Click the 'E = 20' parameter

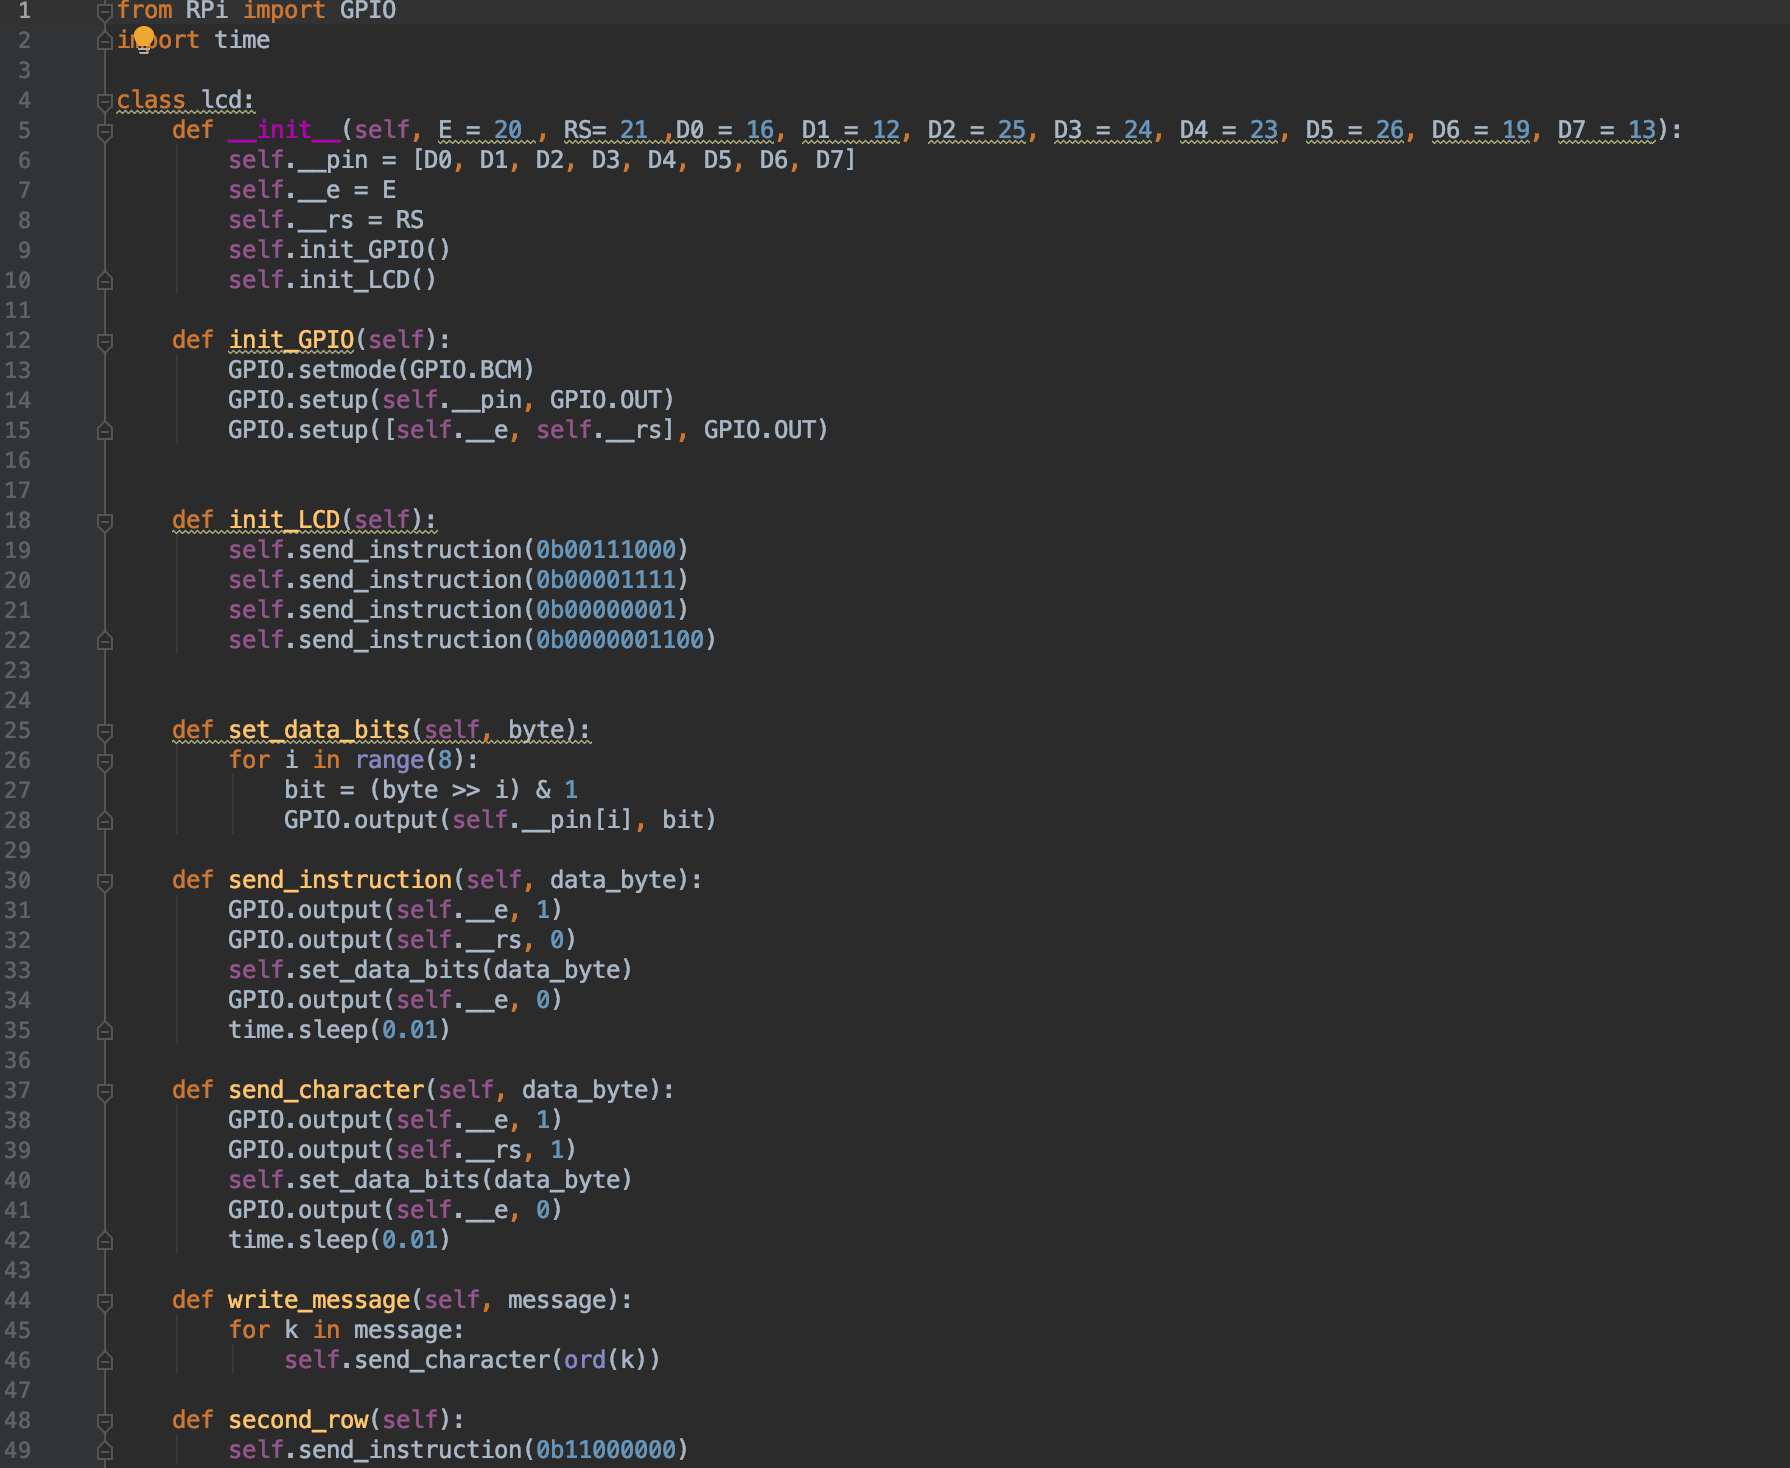point(480,130)
